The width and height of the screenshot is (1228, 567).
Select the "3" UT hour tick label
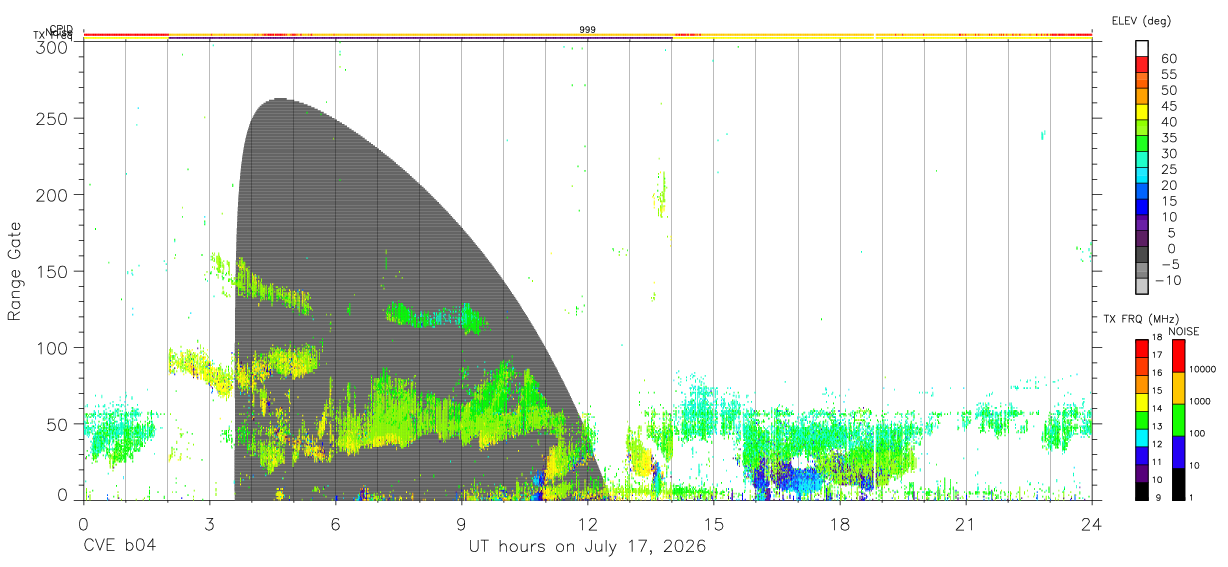pyautogui.click(x=209, y=523)
